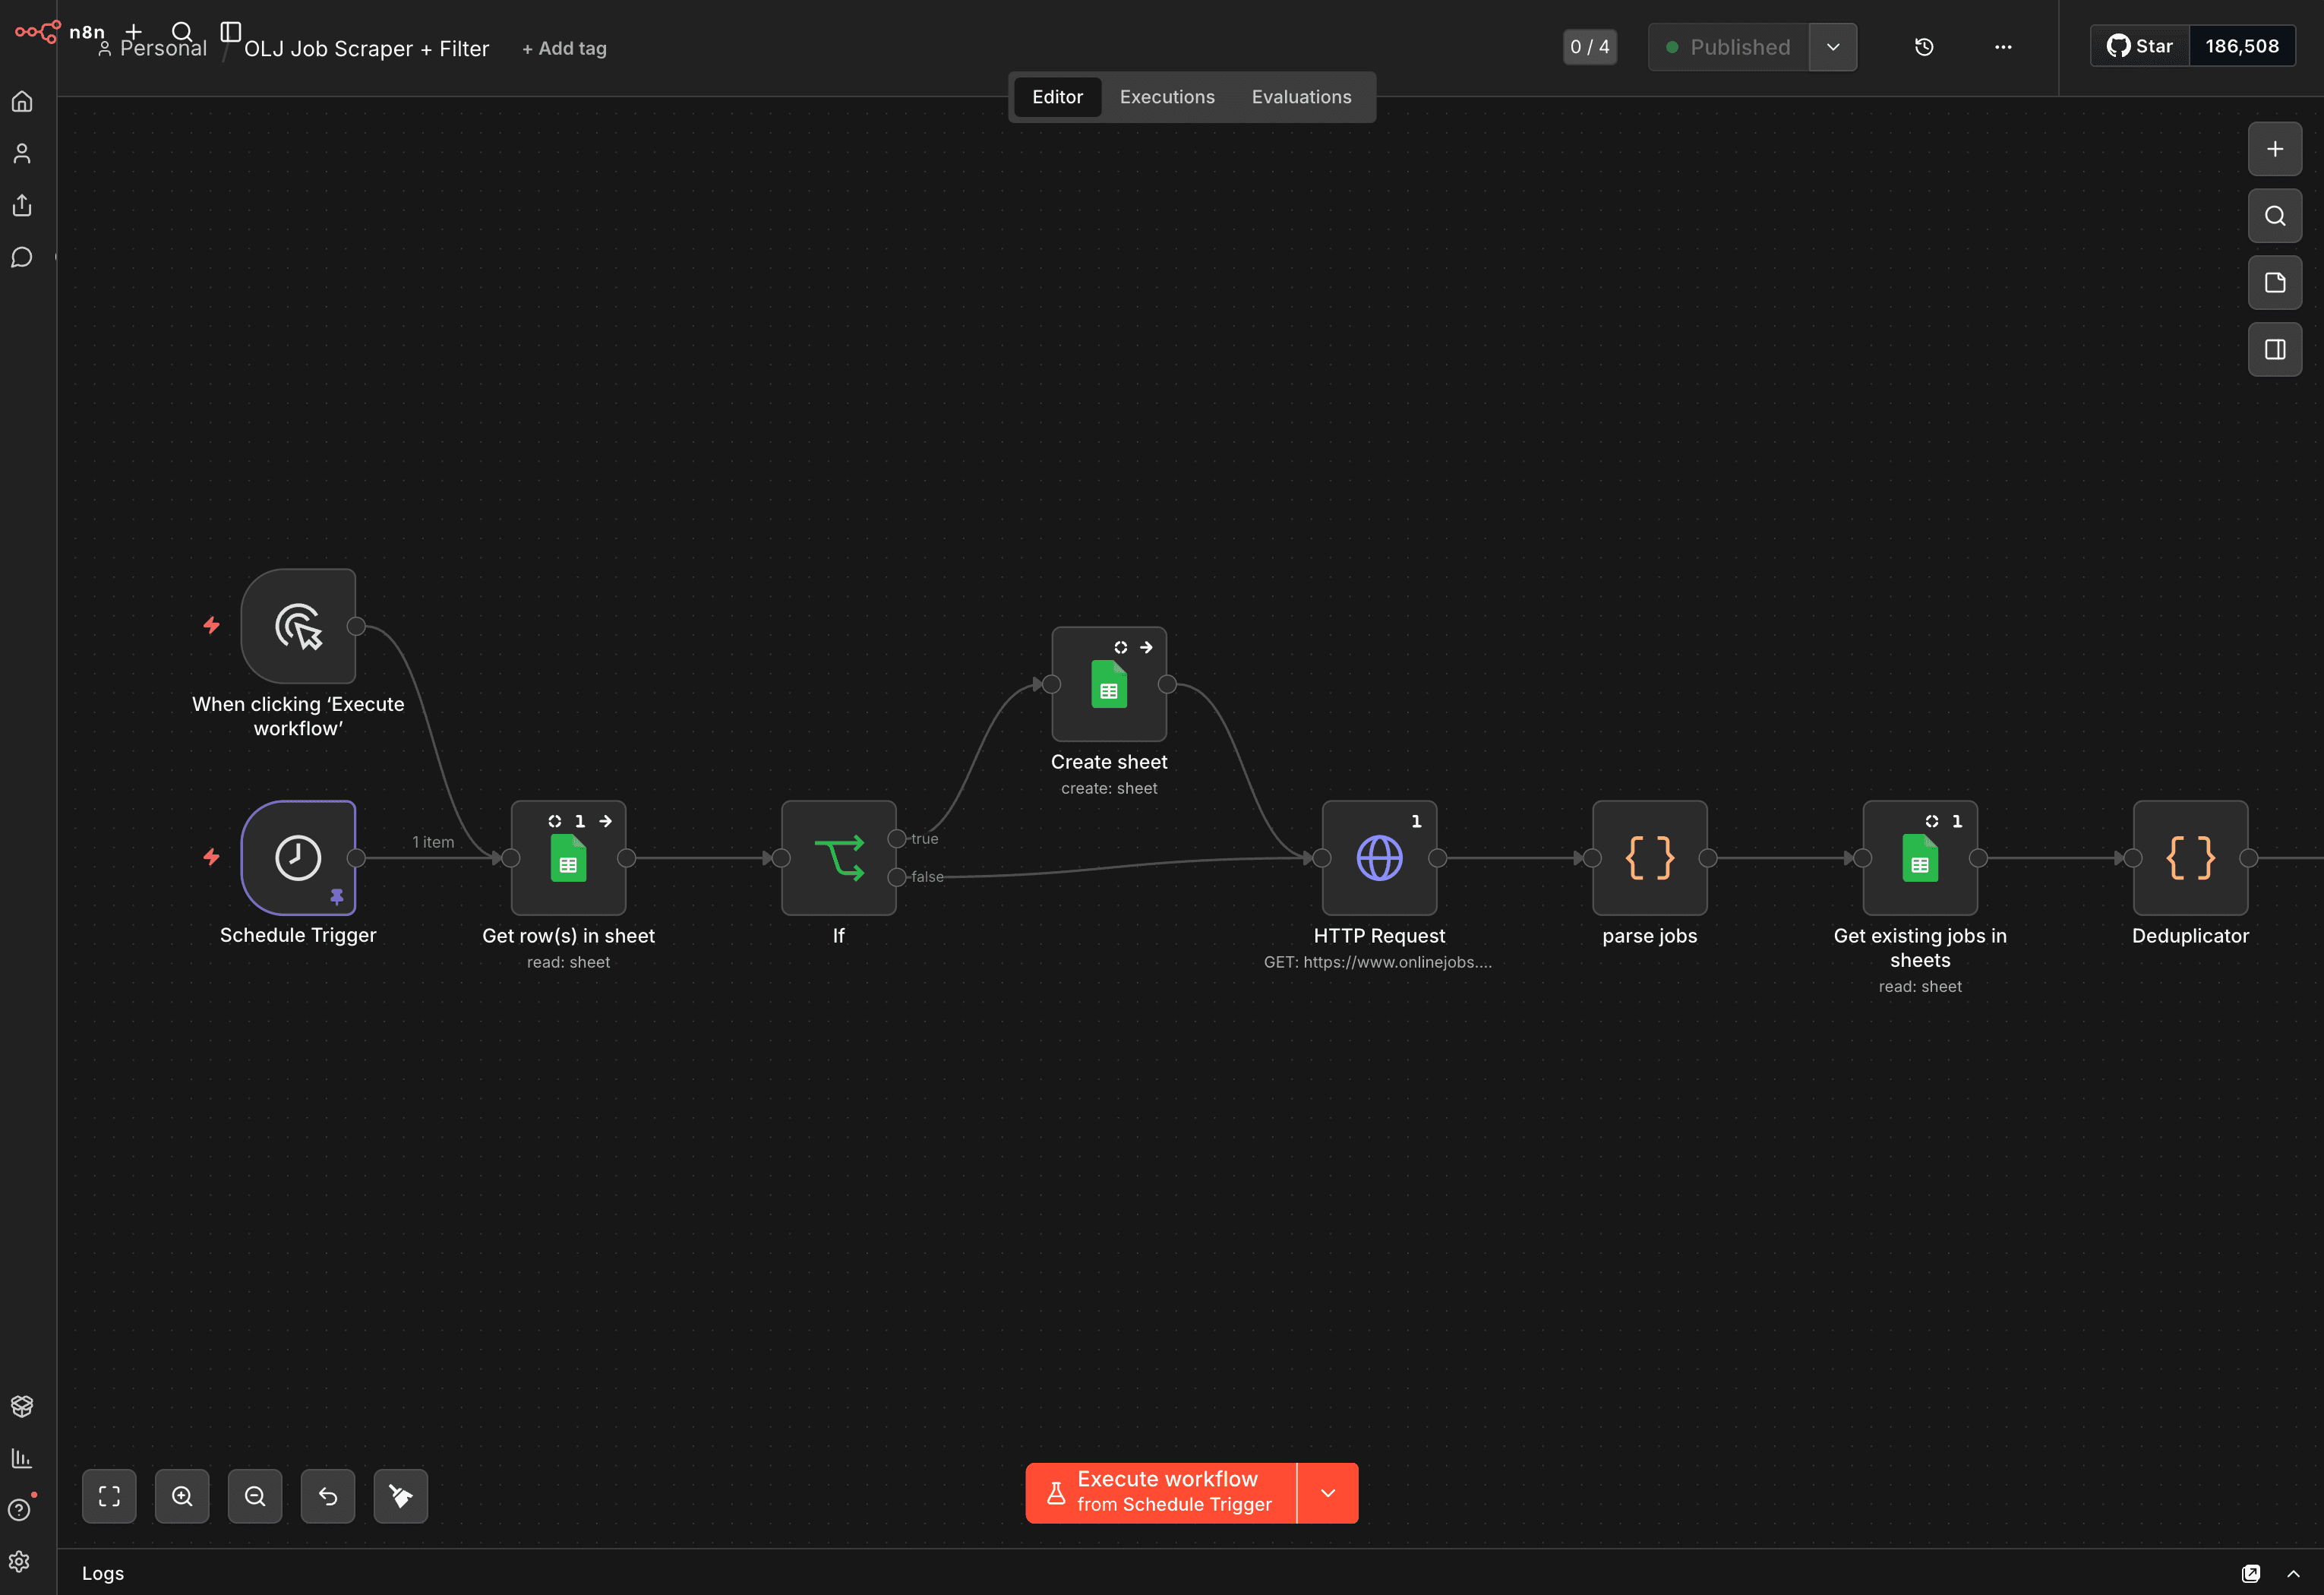This screenshot has height=1595, width=2324.
Task: Select the manual 'Execute workflow' trigger node
Action: (x=298, y=627)
